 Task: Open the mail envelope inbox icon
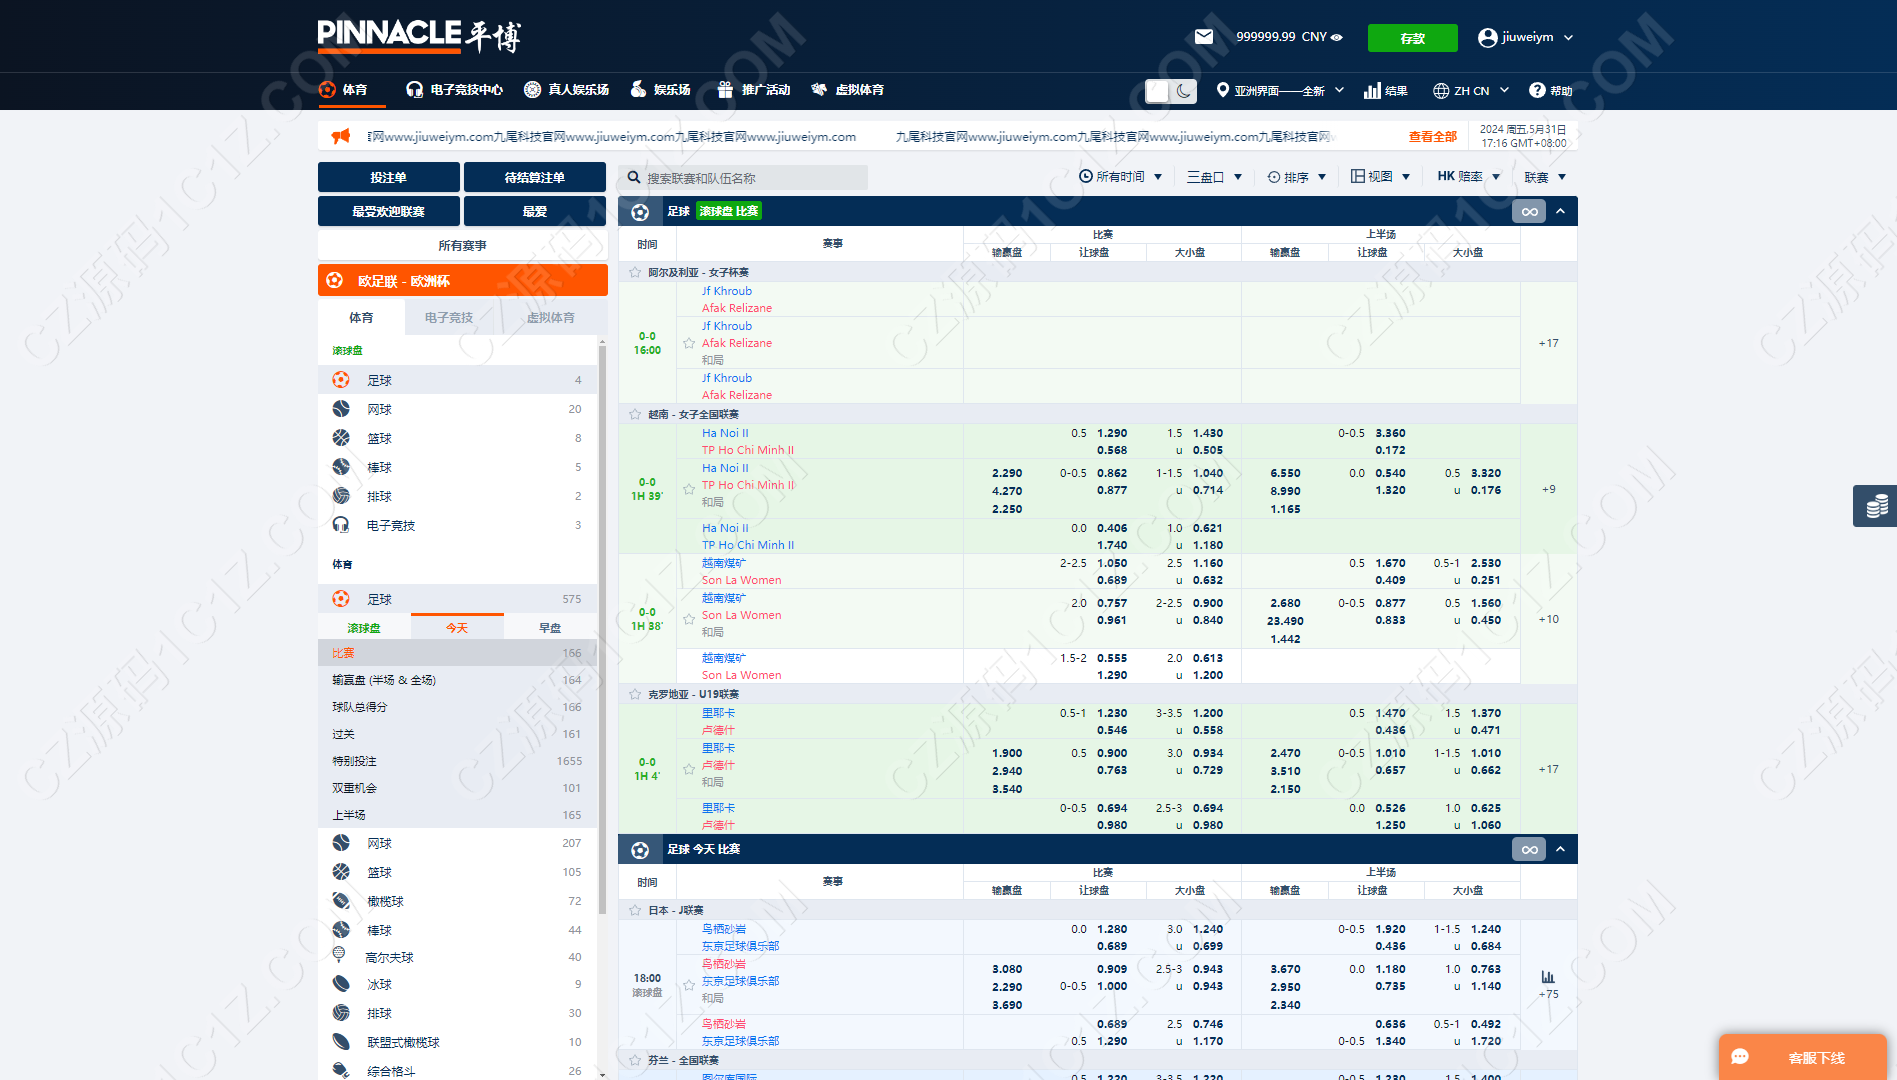(x=1204, y=37)
